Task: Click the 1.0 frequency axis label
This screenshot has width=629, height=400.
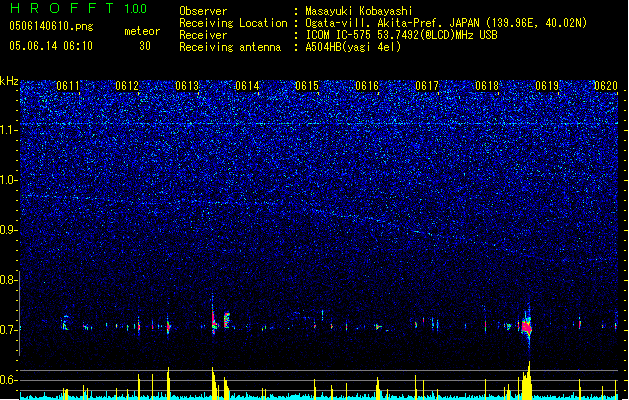Action: (8, 180)
